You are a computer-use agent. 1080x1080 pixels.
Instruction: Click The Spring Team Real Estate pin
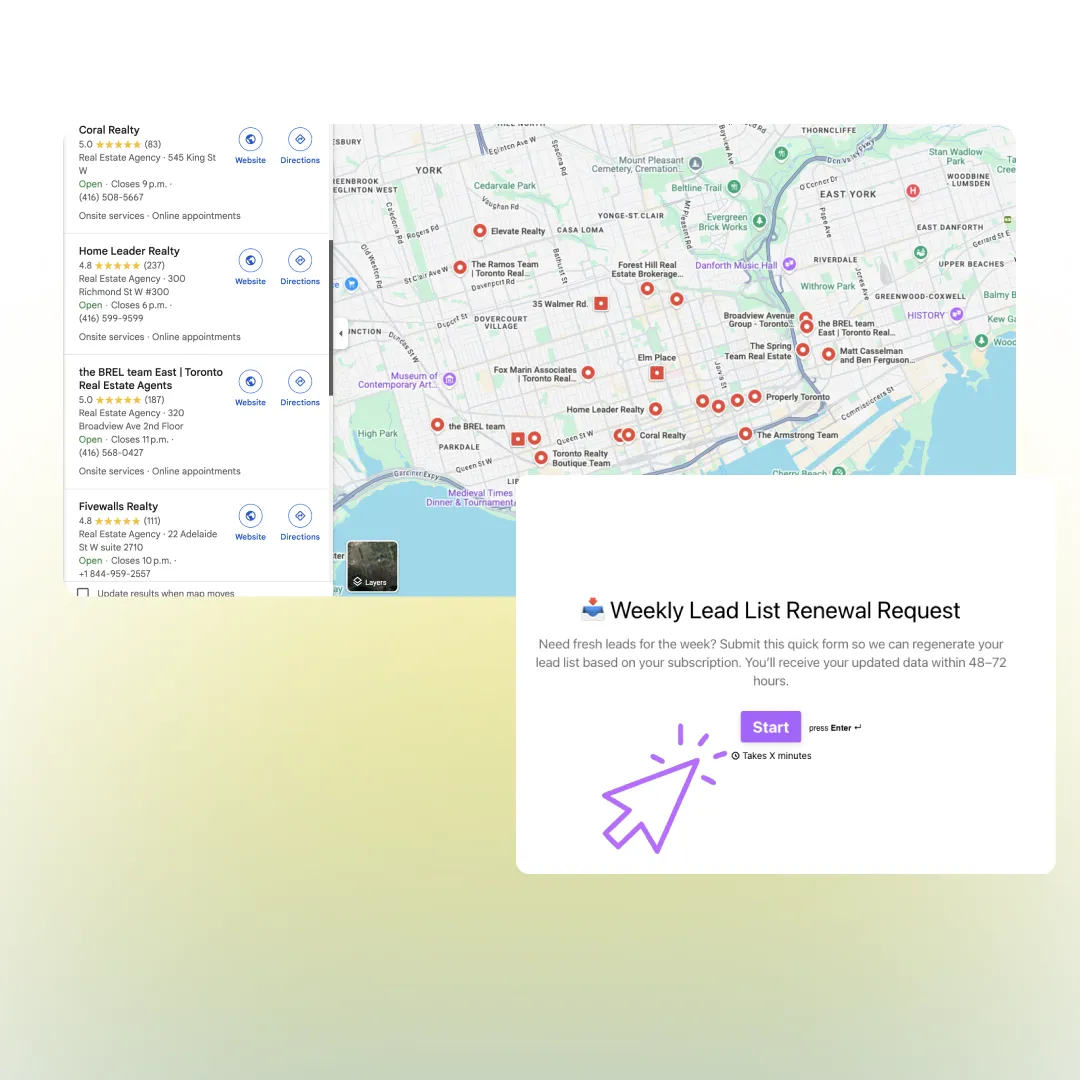pos(802,350)
